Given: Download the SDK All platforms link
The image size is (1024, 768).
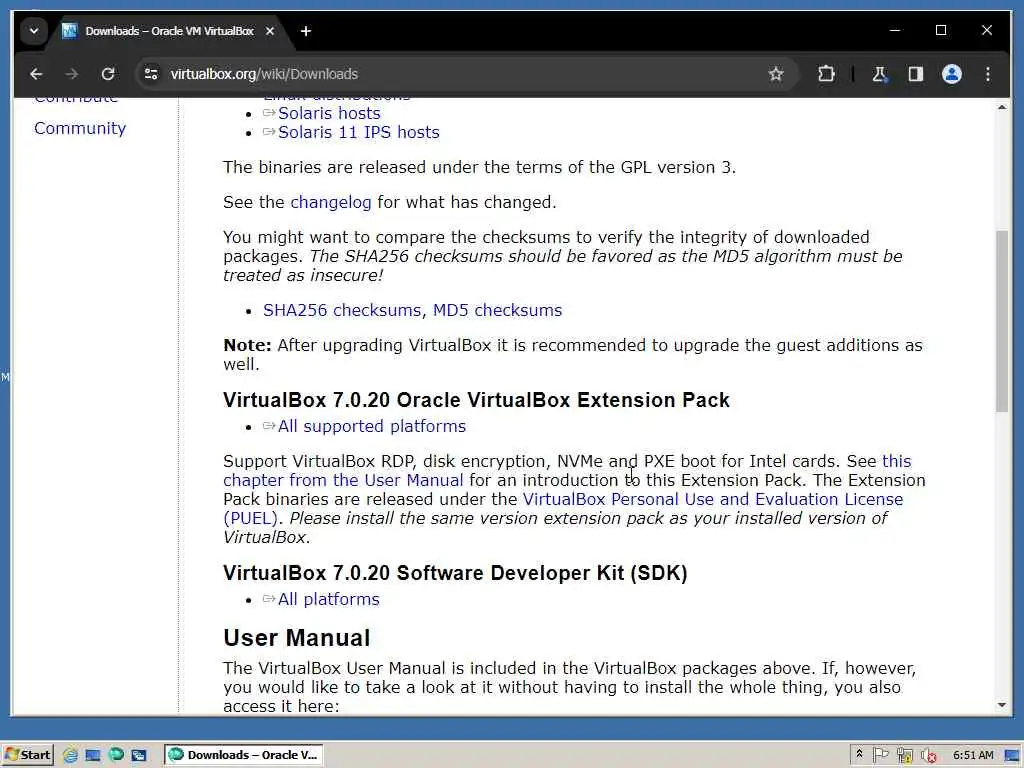Looking at the screenshot, I should pos(328,600).
